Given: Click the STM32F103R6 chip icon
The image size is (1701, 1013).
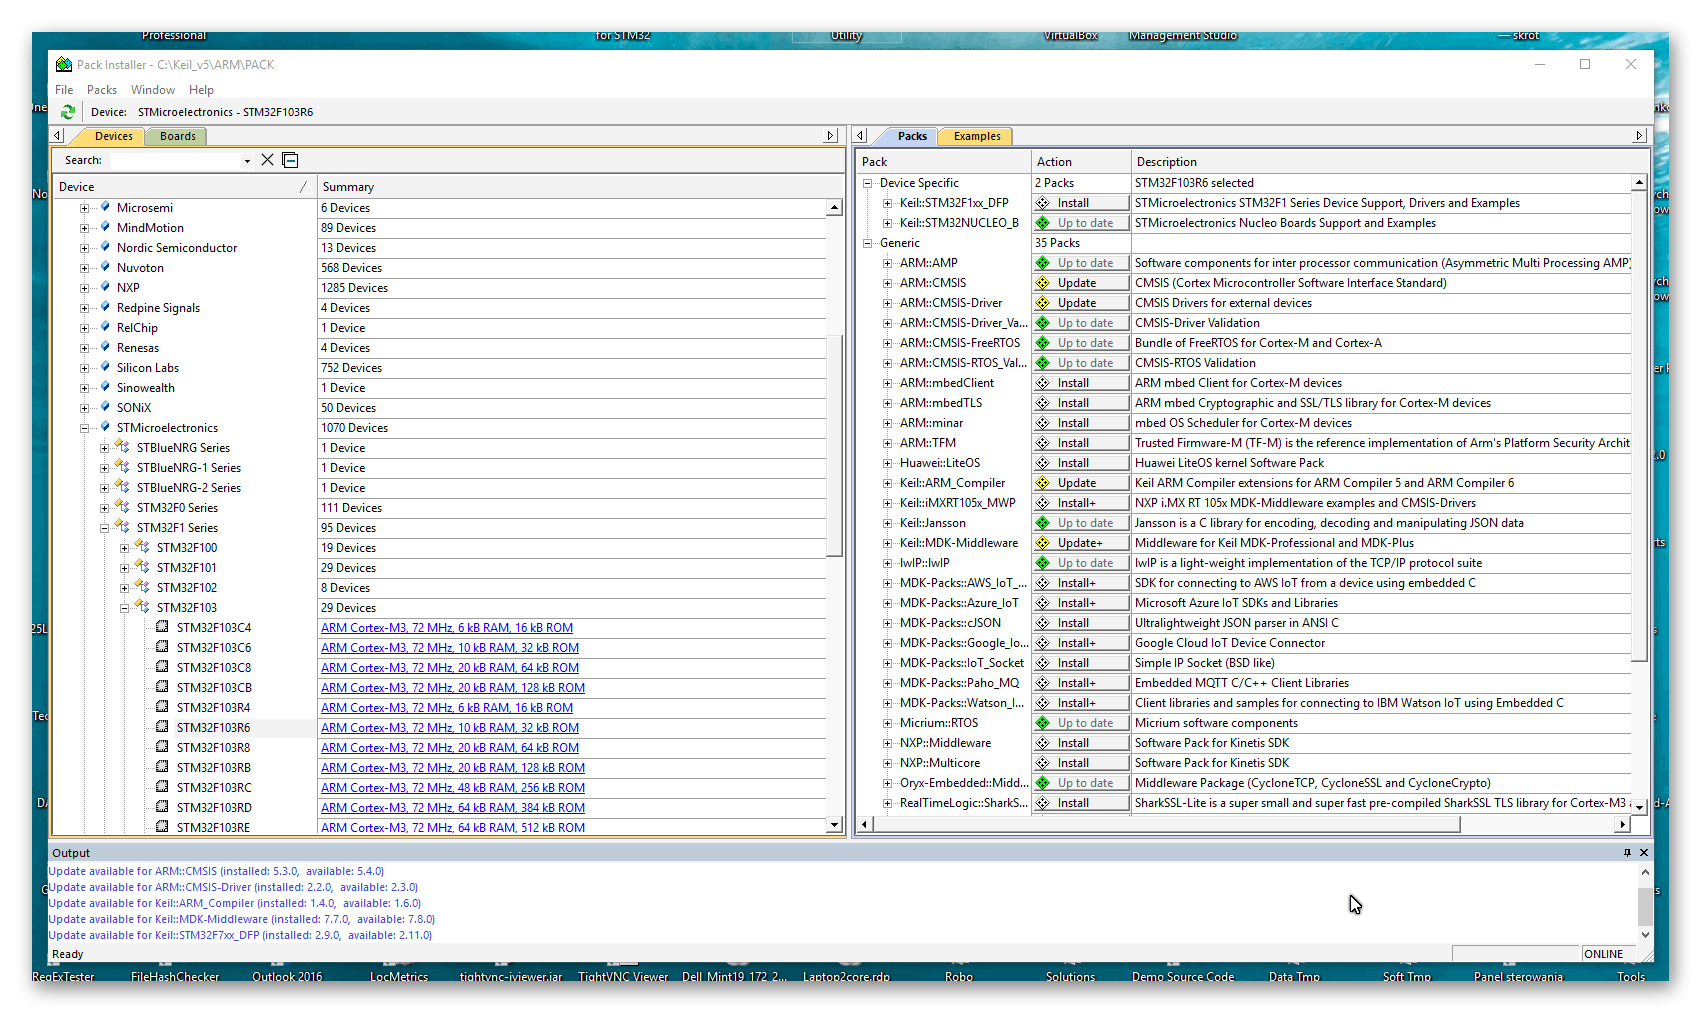Looking at the screenshot, I should [162, 727].
